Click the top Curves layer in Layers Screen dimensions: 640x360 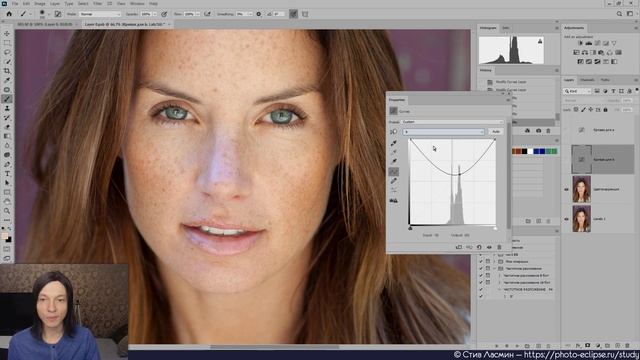click(598, 130)
